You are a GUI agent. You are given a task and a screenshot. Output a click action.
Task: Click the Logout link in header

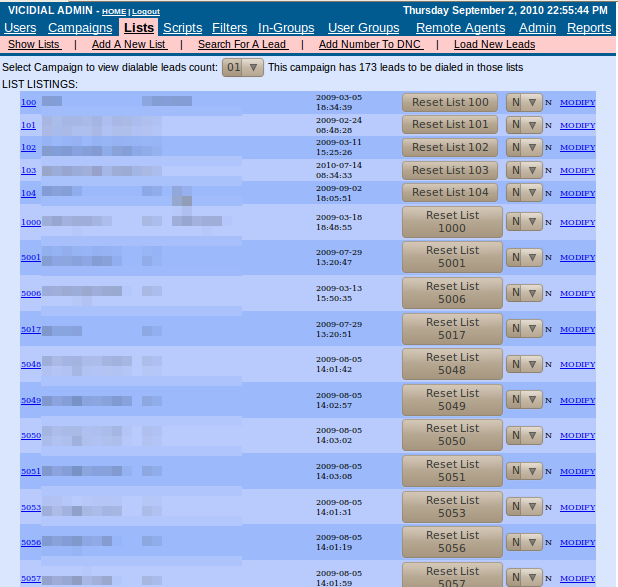click(x=146, y=11)
